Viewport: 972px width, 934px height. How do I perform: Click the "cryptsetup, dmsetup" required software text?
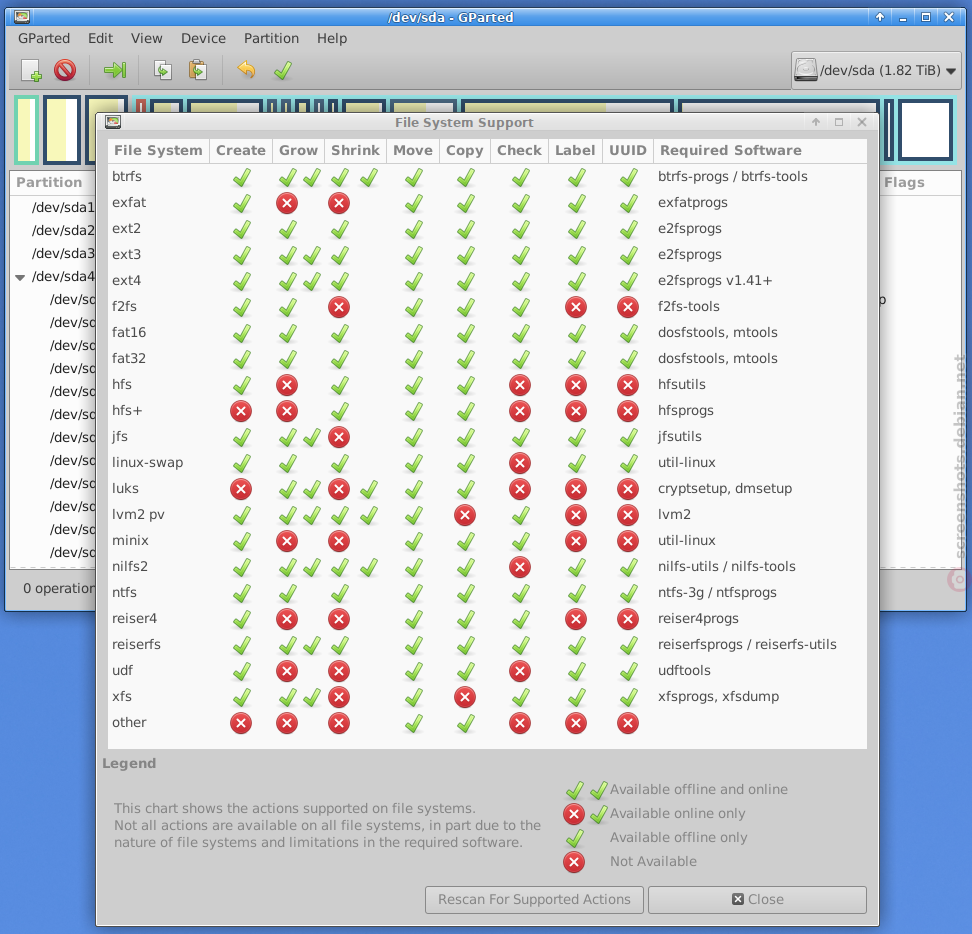tap(725, 489)
